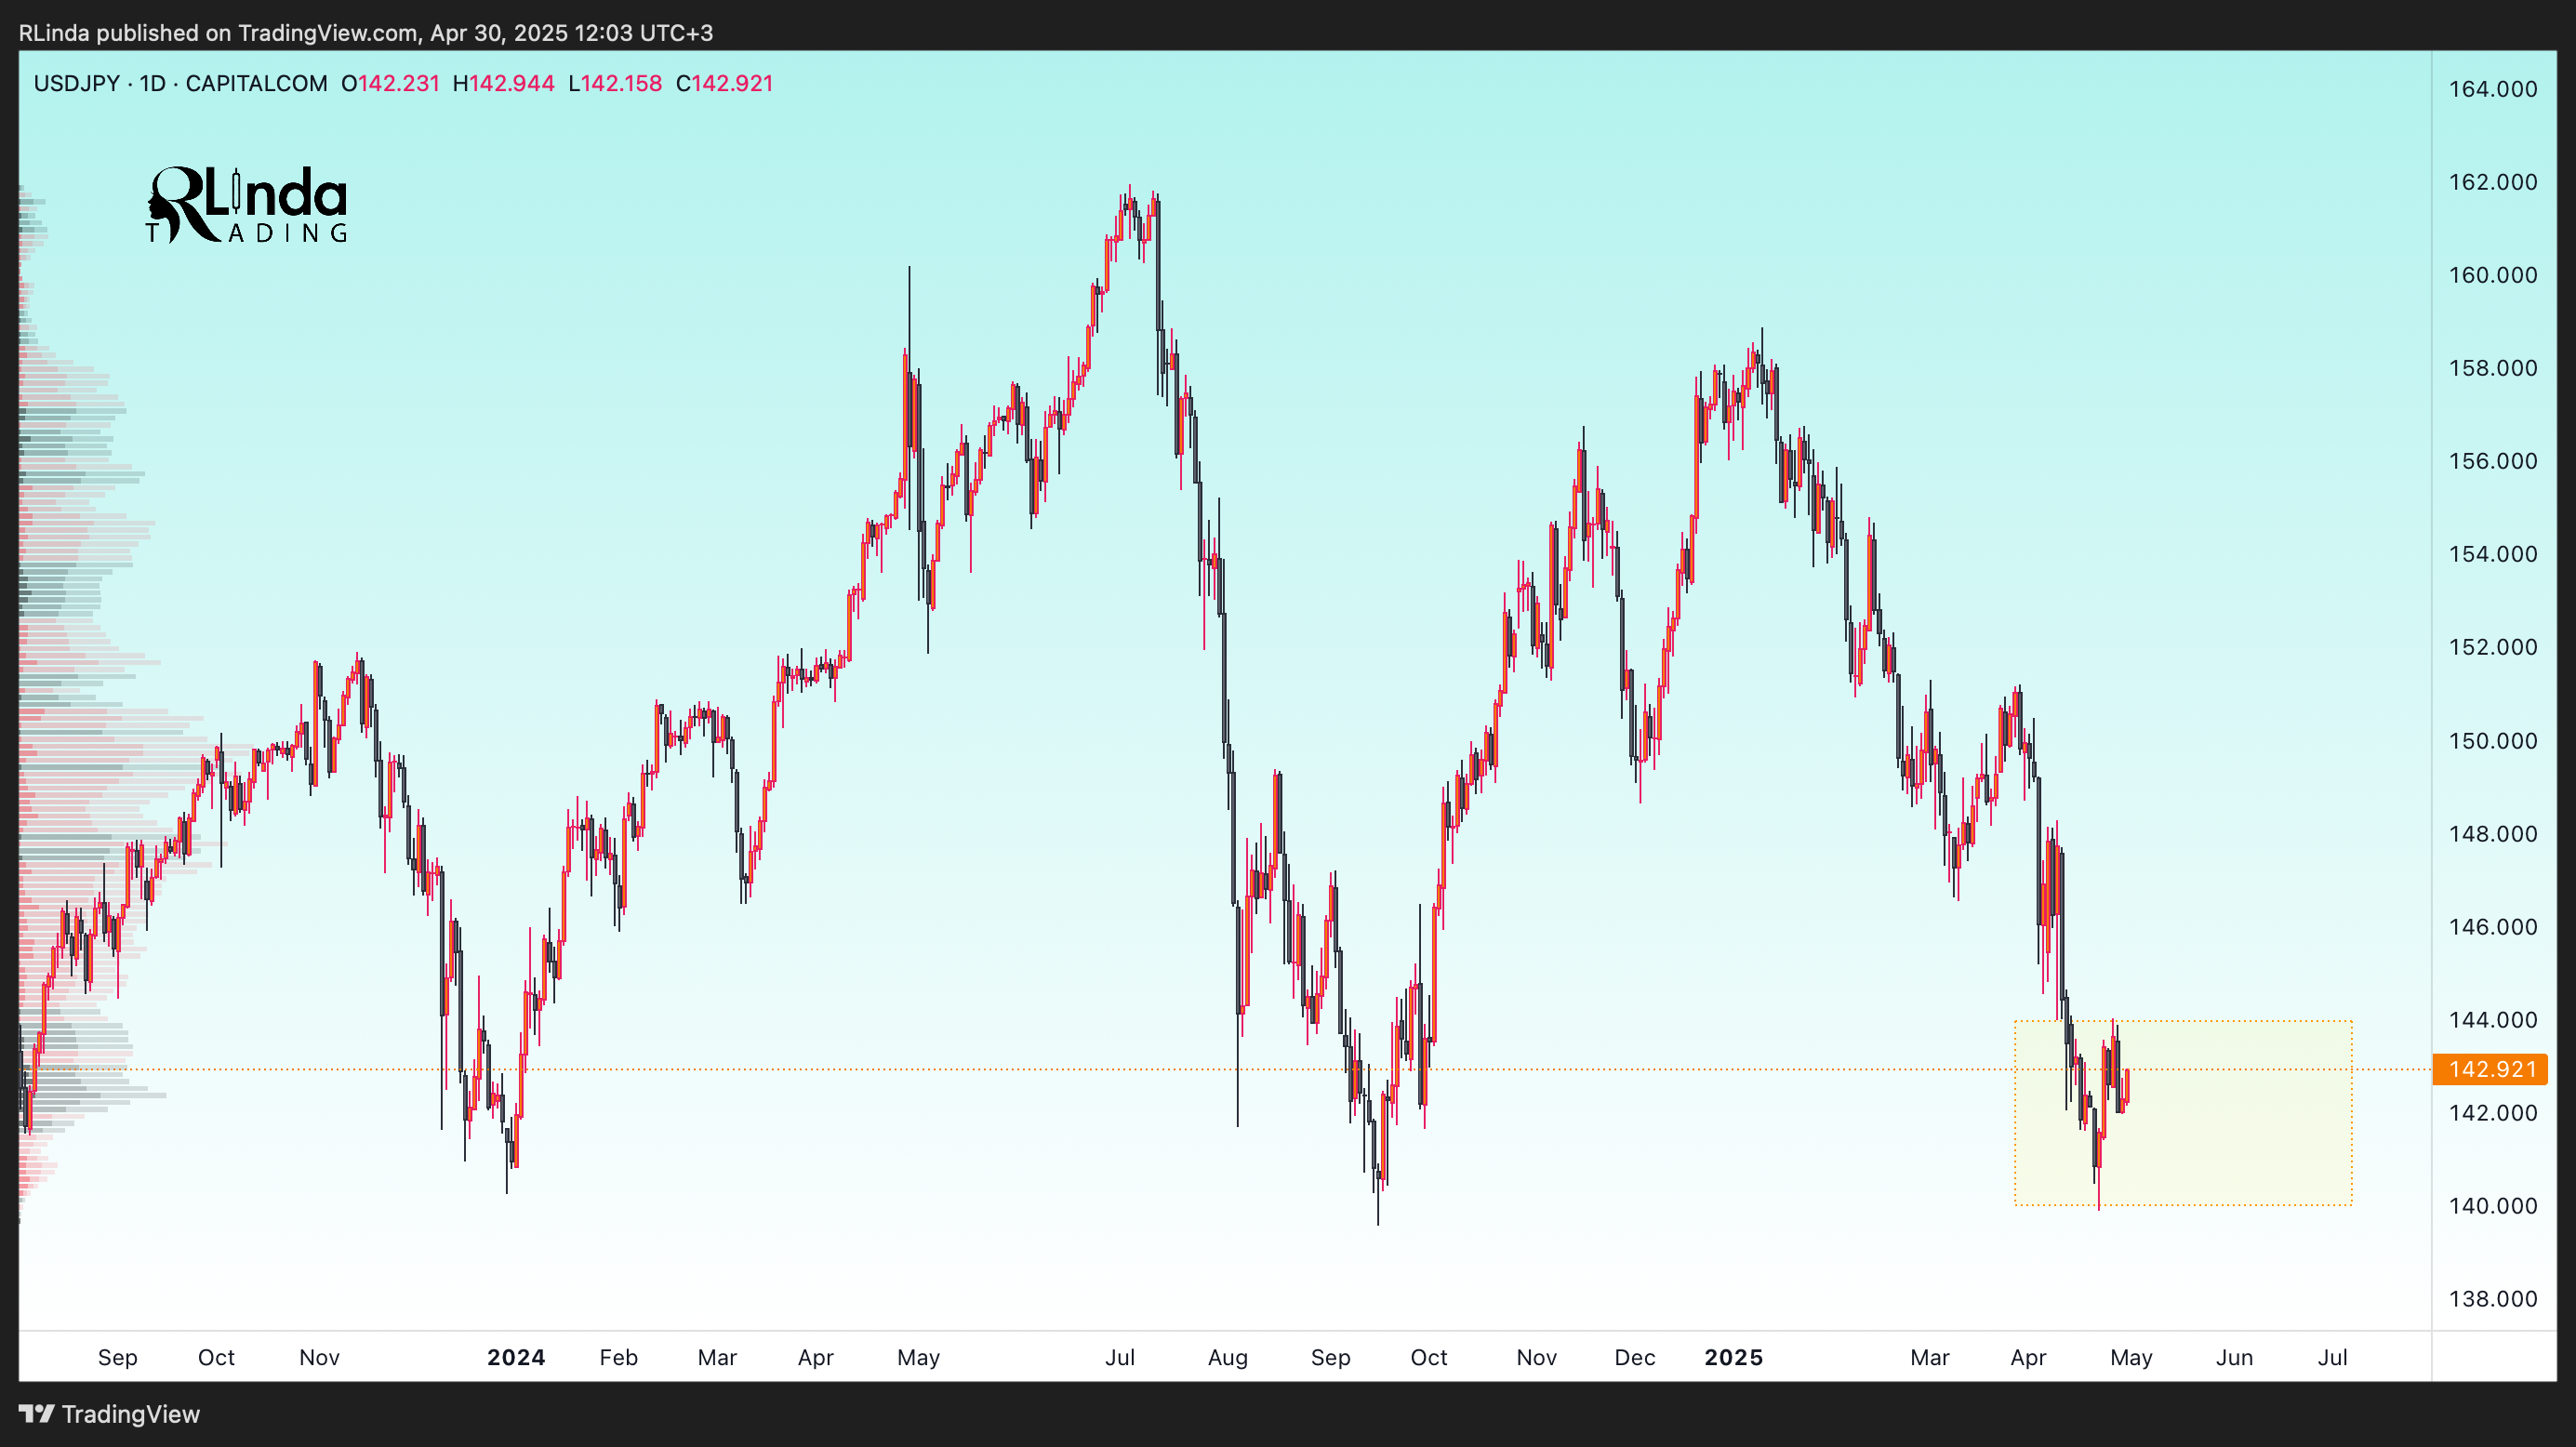Click the 144.000 price axis label
This screenshot has height=1447, width=2576.
pyautogui.click(x=2492, y=1020)
